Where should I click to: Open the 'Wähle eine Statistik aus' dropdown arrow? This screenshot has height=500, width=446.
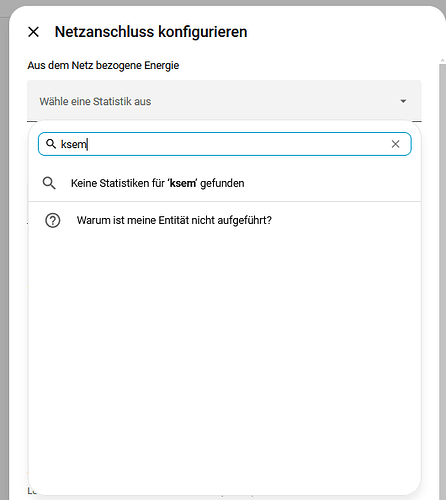tap(403, 101)
